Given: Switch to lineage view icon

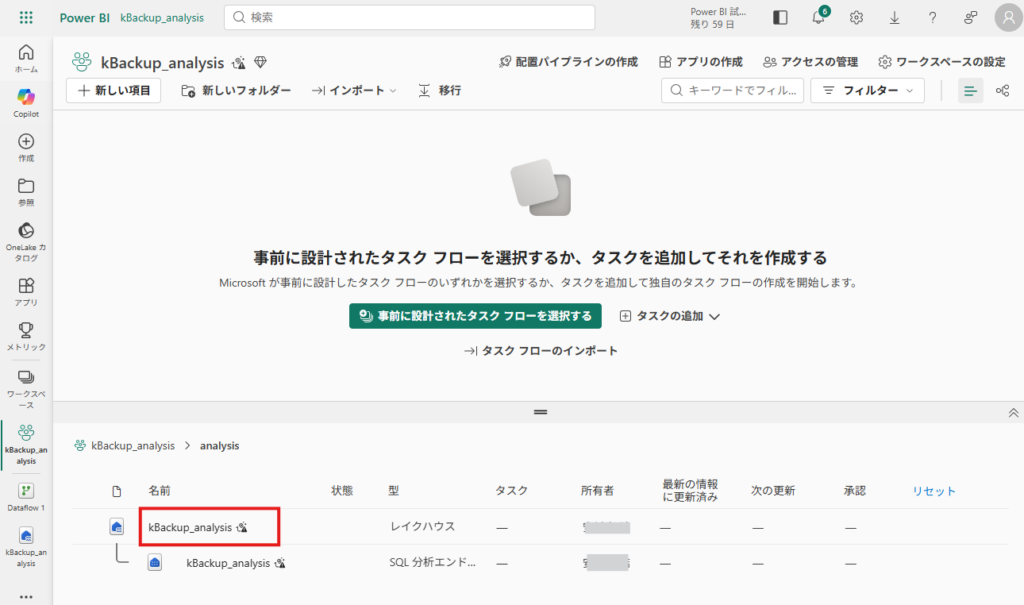Looking at the screenshot, I should (x=1002, y=91).
